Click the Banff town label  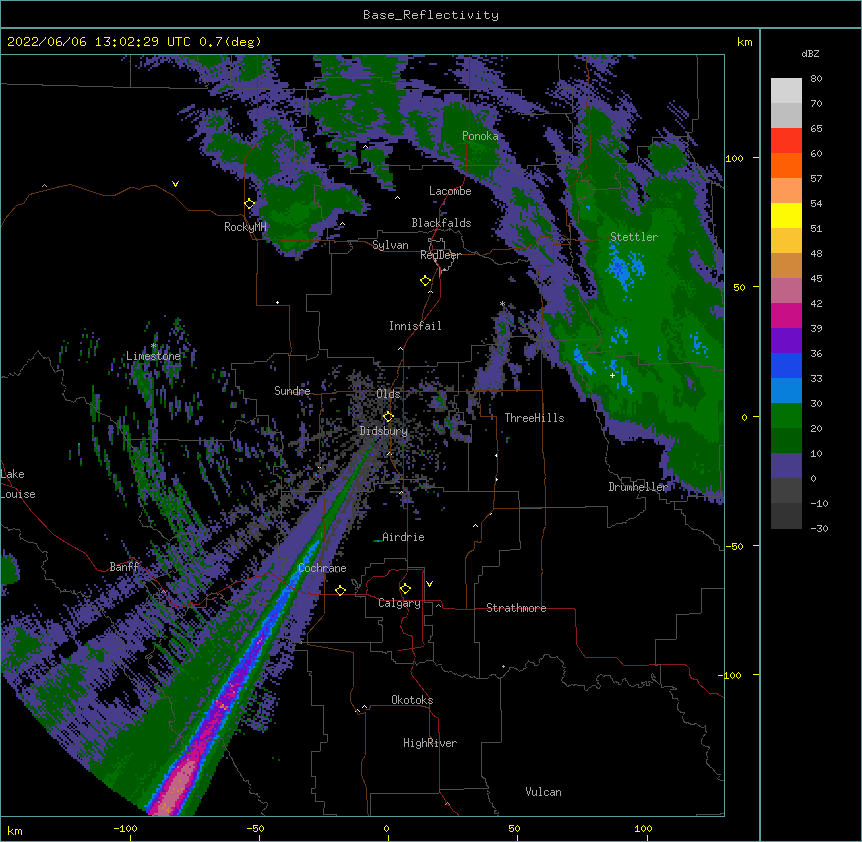coord(124,567)
